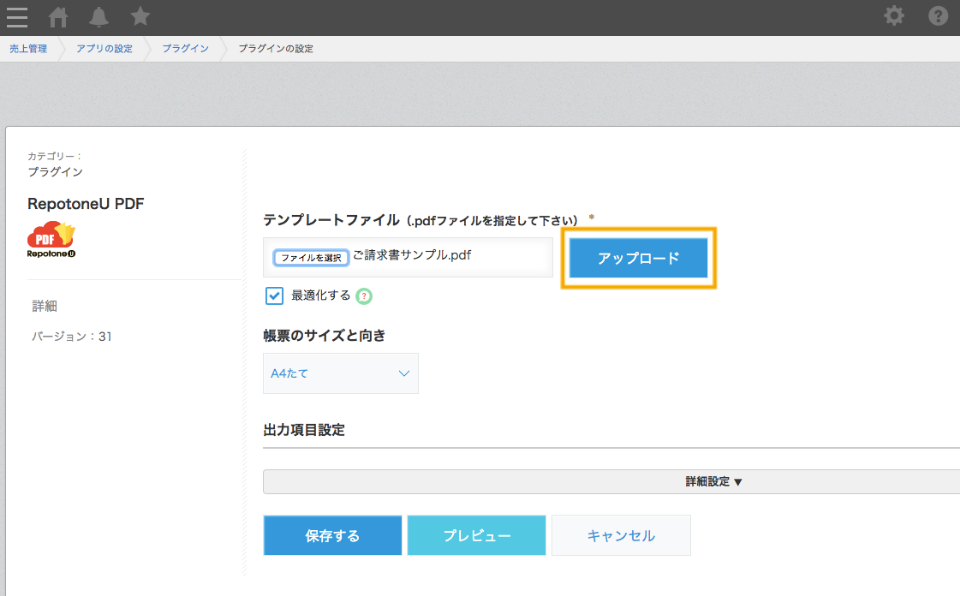Open the hamburger menu icon
Image resolution: width=960 pixels, height=596 pixels.
(17, 17)
